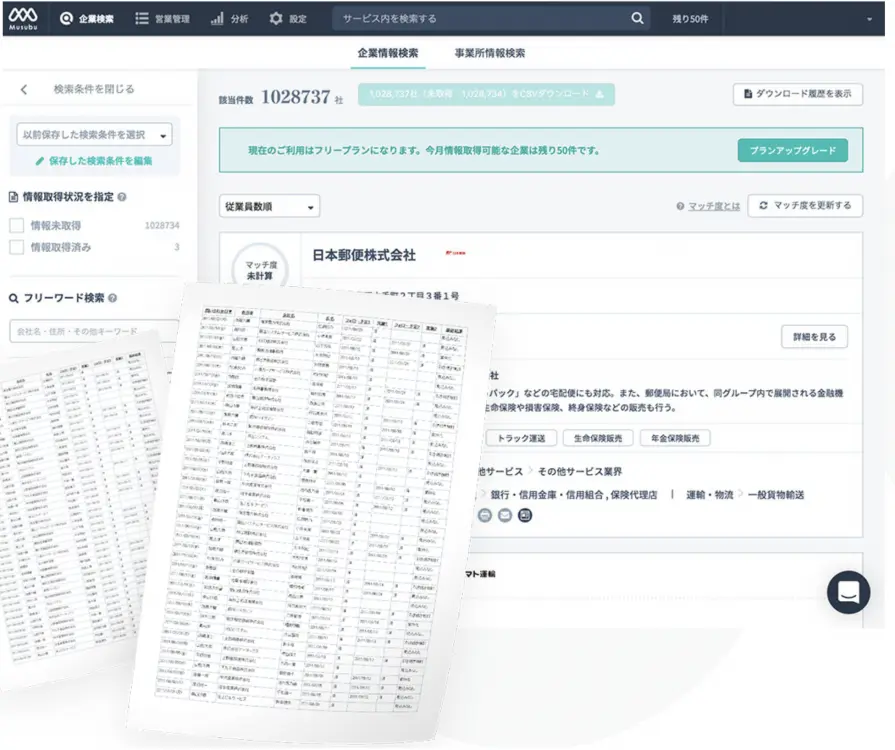
Task: Click マッチ度を更新する button
Action: [x=805, y=205]
